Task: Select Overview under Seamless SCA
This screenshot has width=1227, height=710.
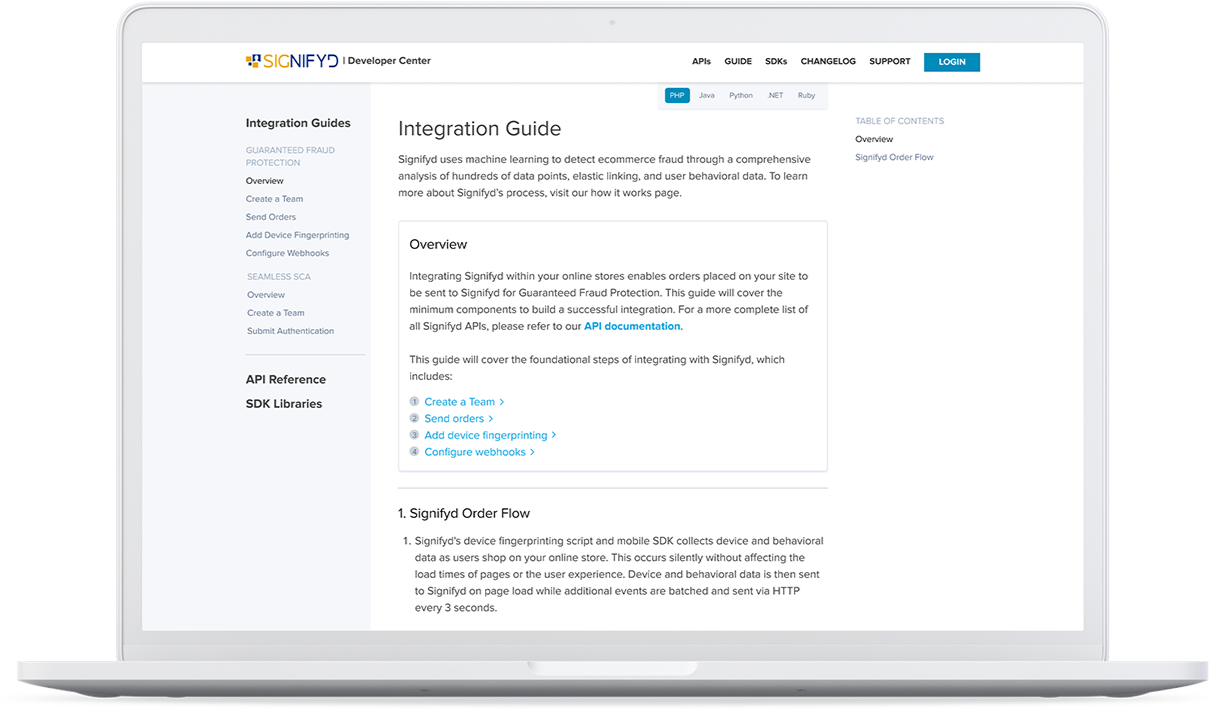Action: point(266,295)
